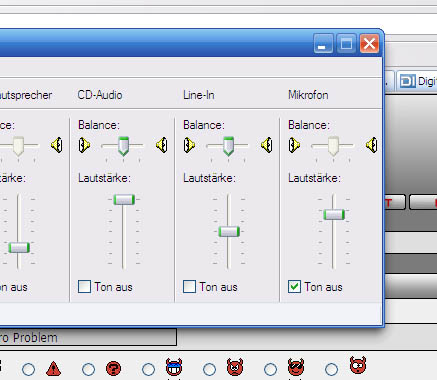Click the Mikrofon volume slider handle
437x380 pixels.
pyautogui.click(x=334, y=215)
